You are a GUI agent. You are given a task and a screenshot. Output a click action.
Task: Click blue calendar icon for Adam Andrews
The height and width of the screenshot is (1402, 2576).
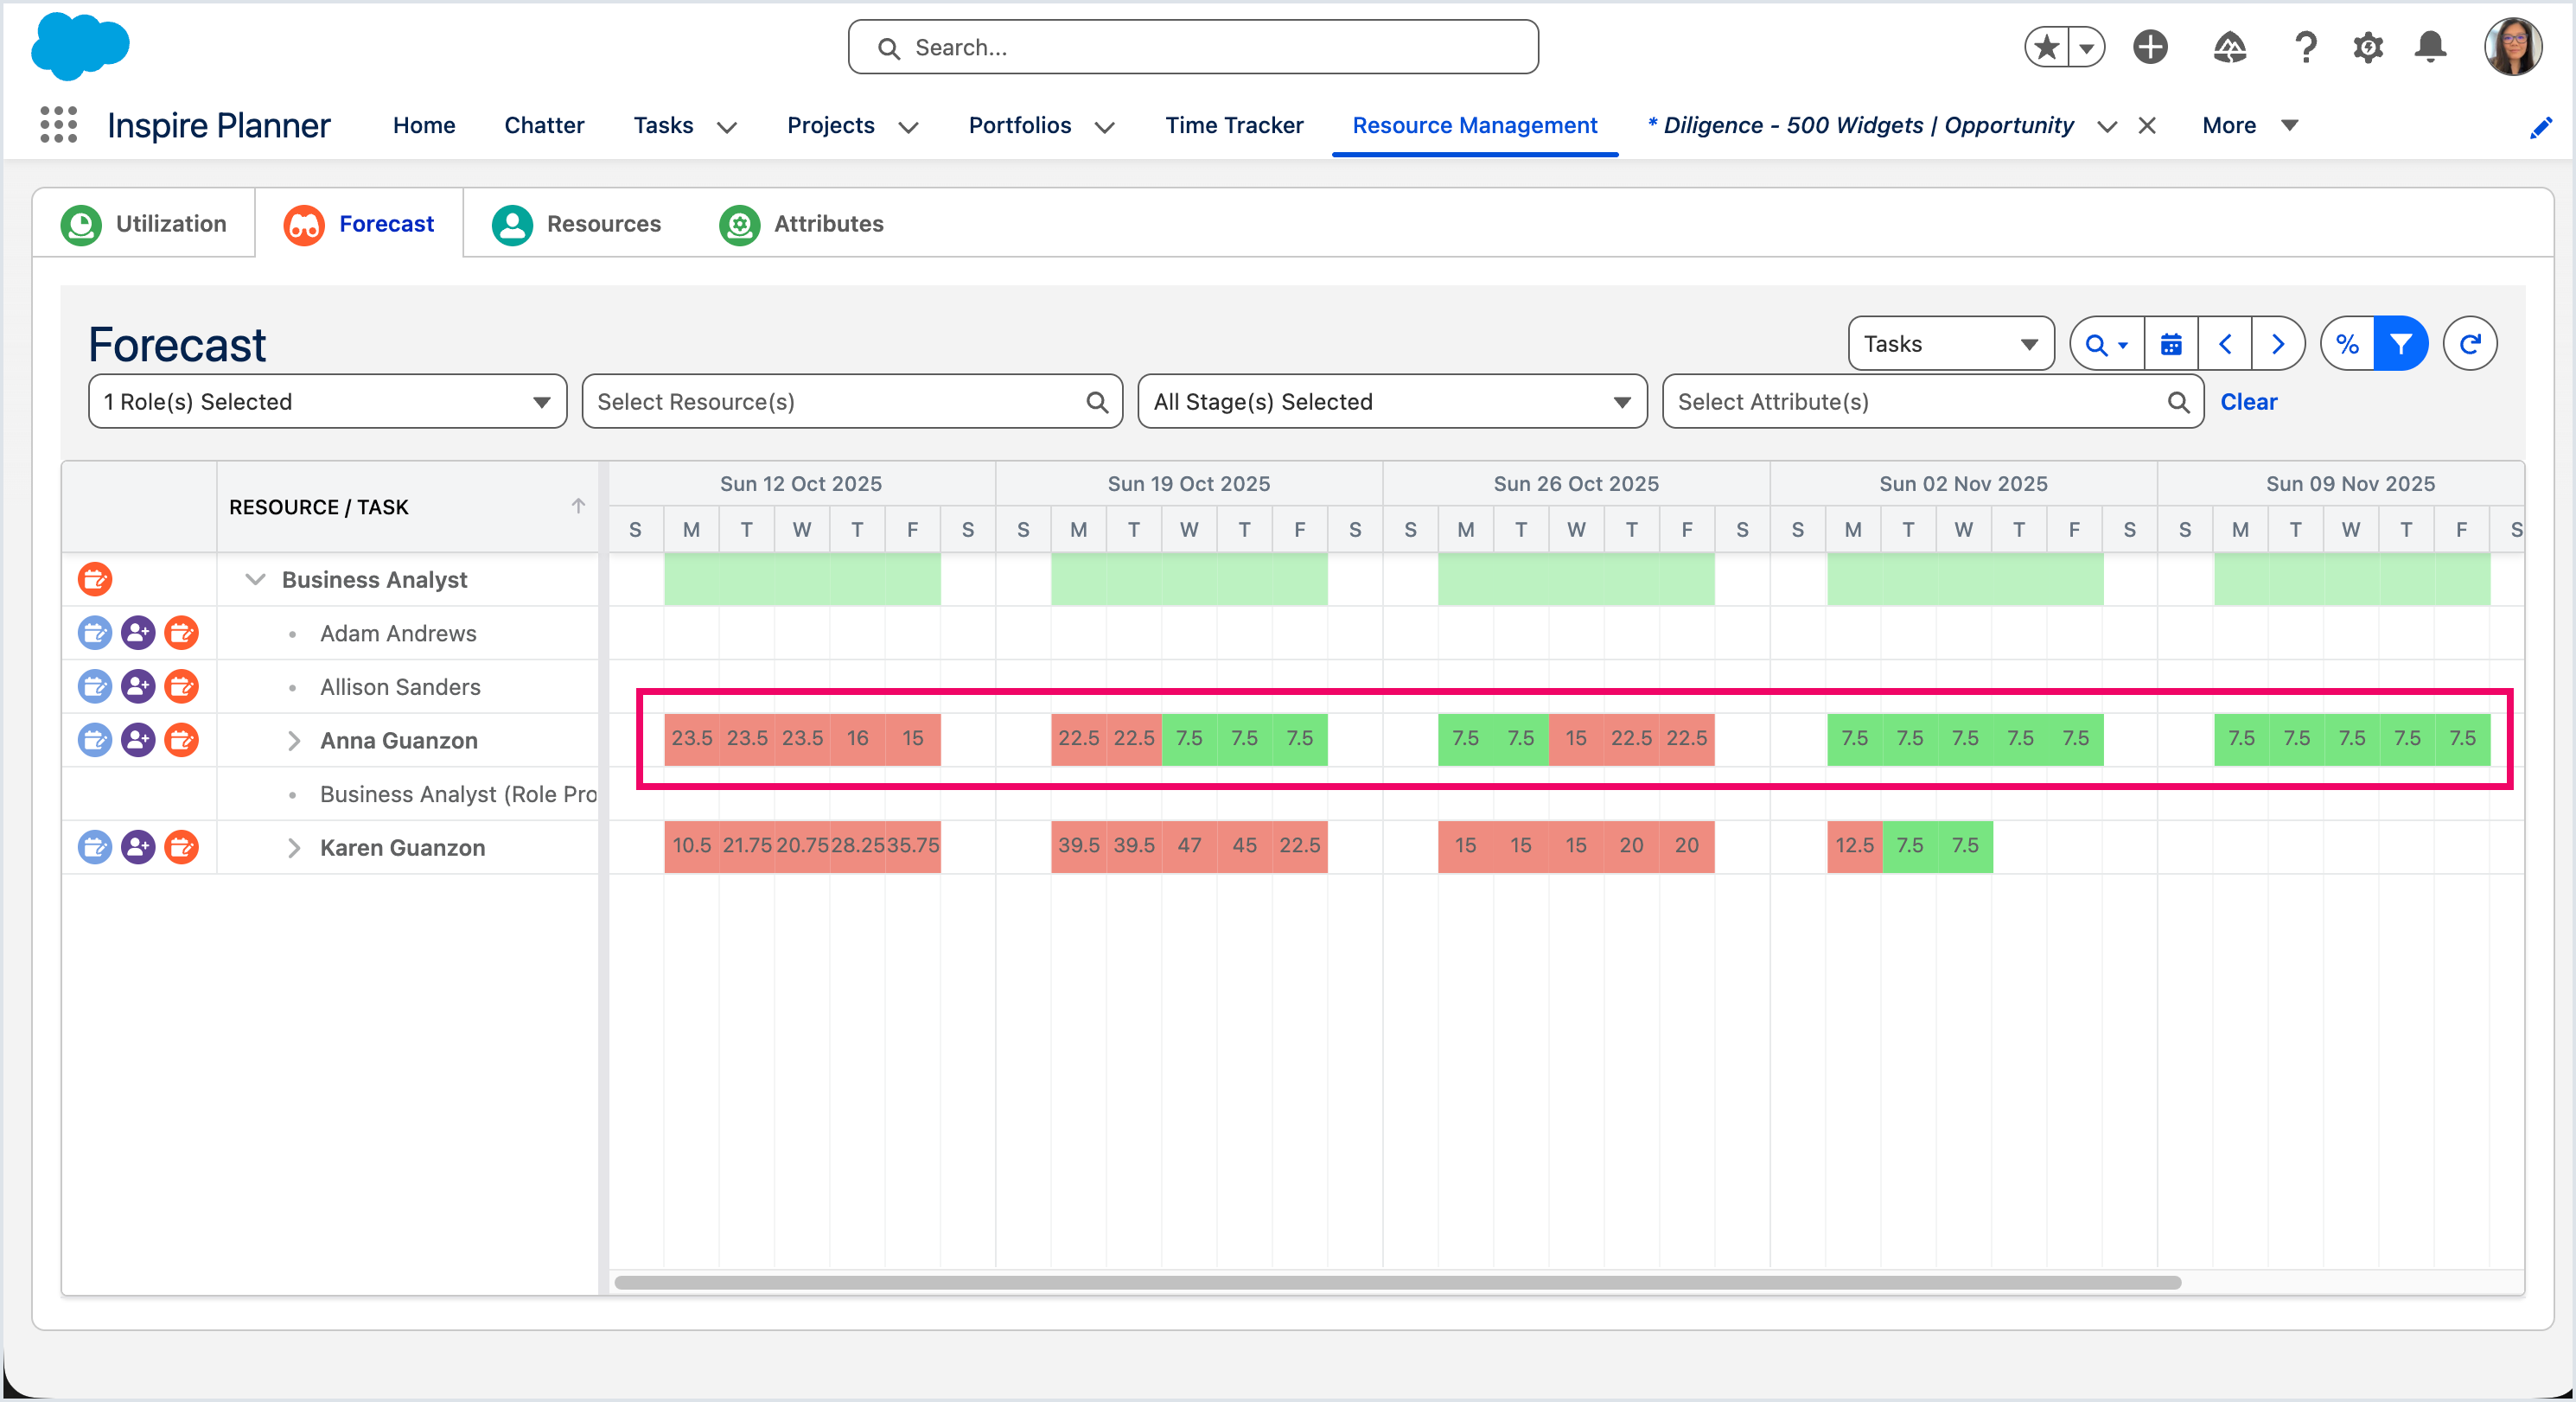95,632
